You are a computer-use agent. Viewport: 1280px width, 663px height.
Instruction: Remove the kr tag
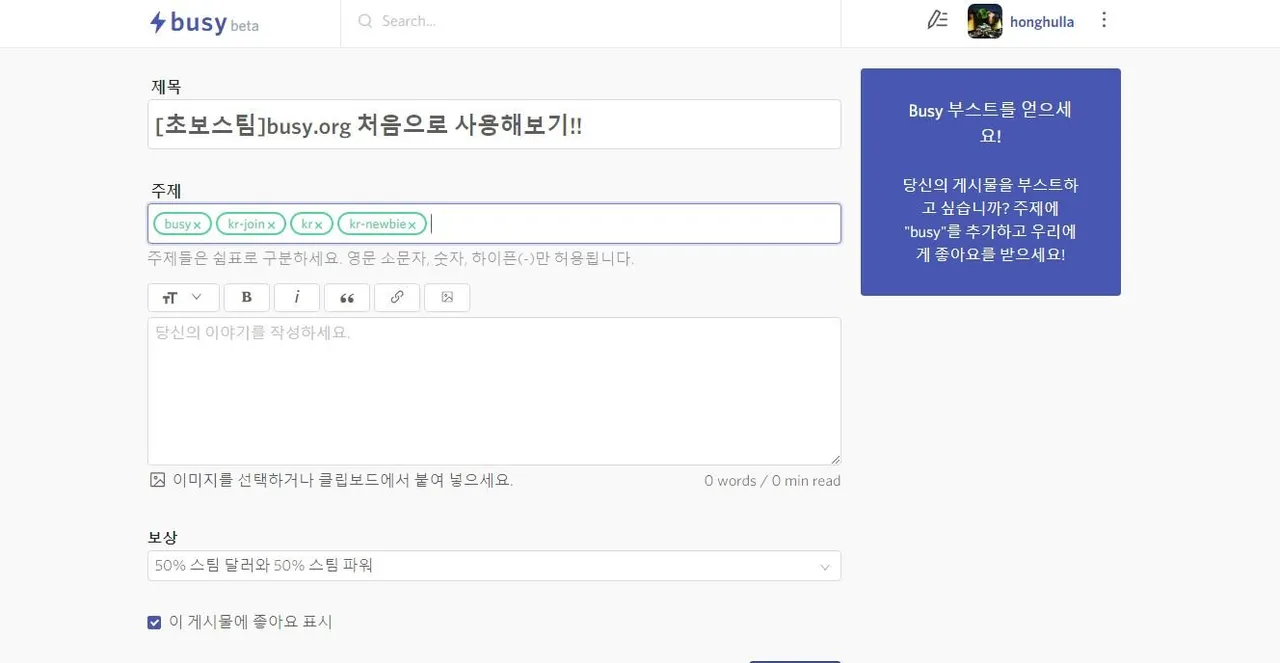[318, 226]
